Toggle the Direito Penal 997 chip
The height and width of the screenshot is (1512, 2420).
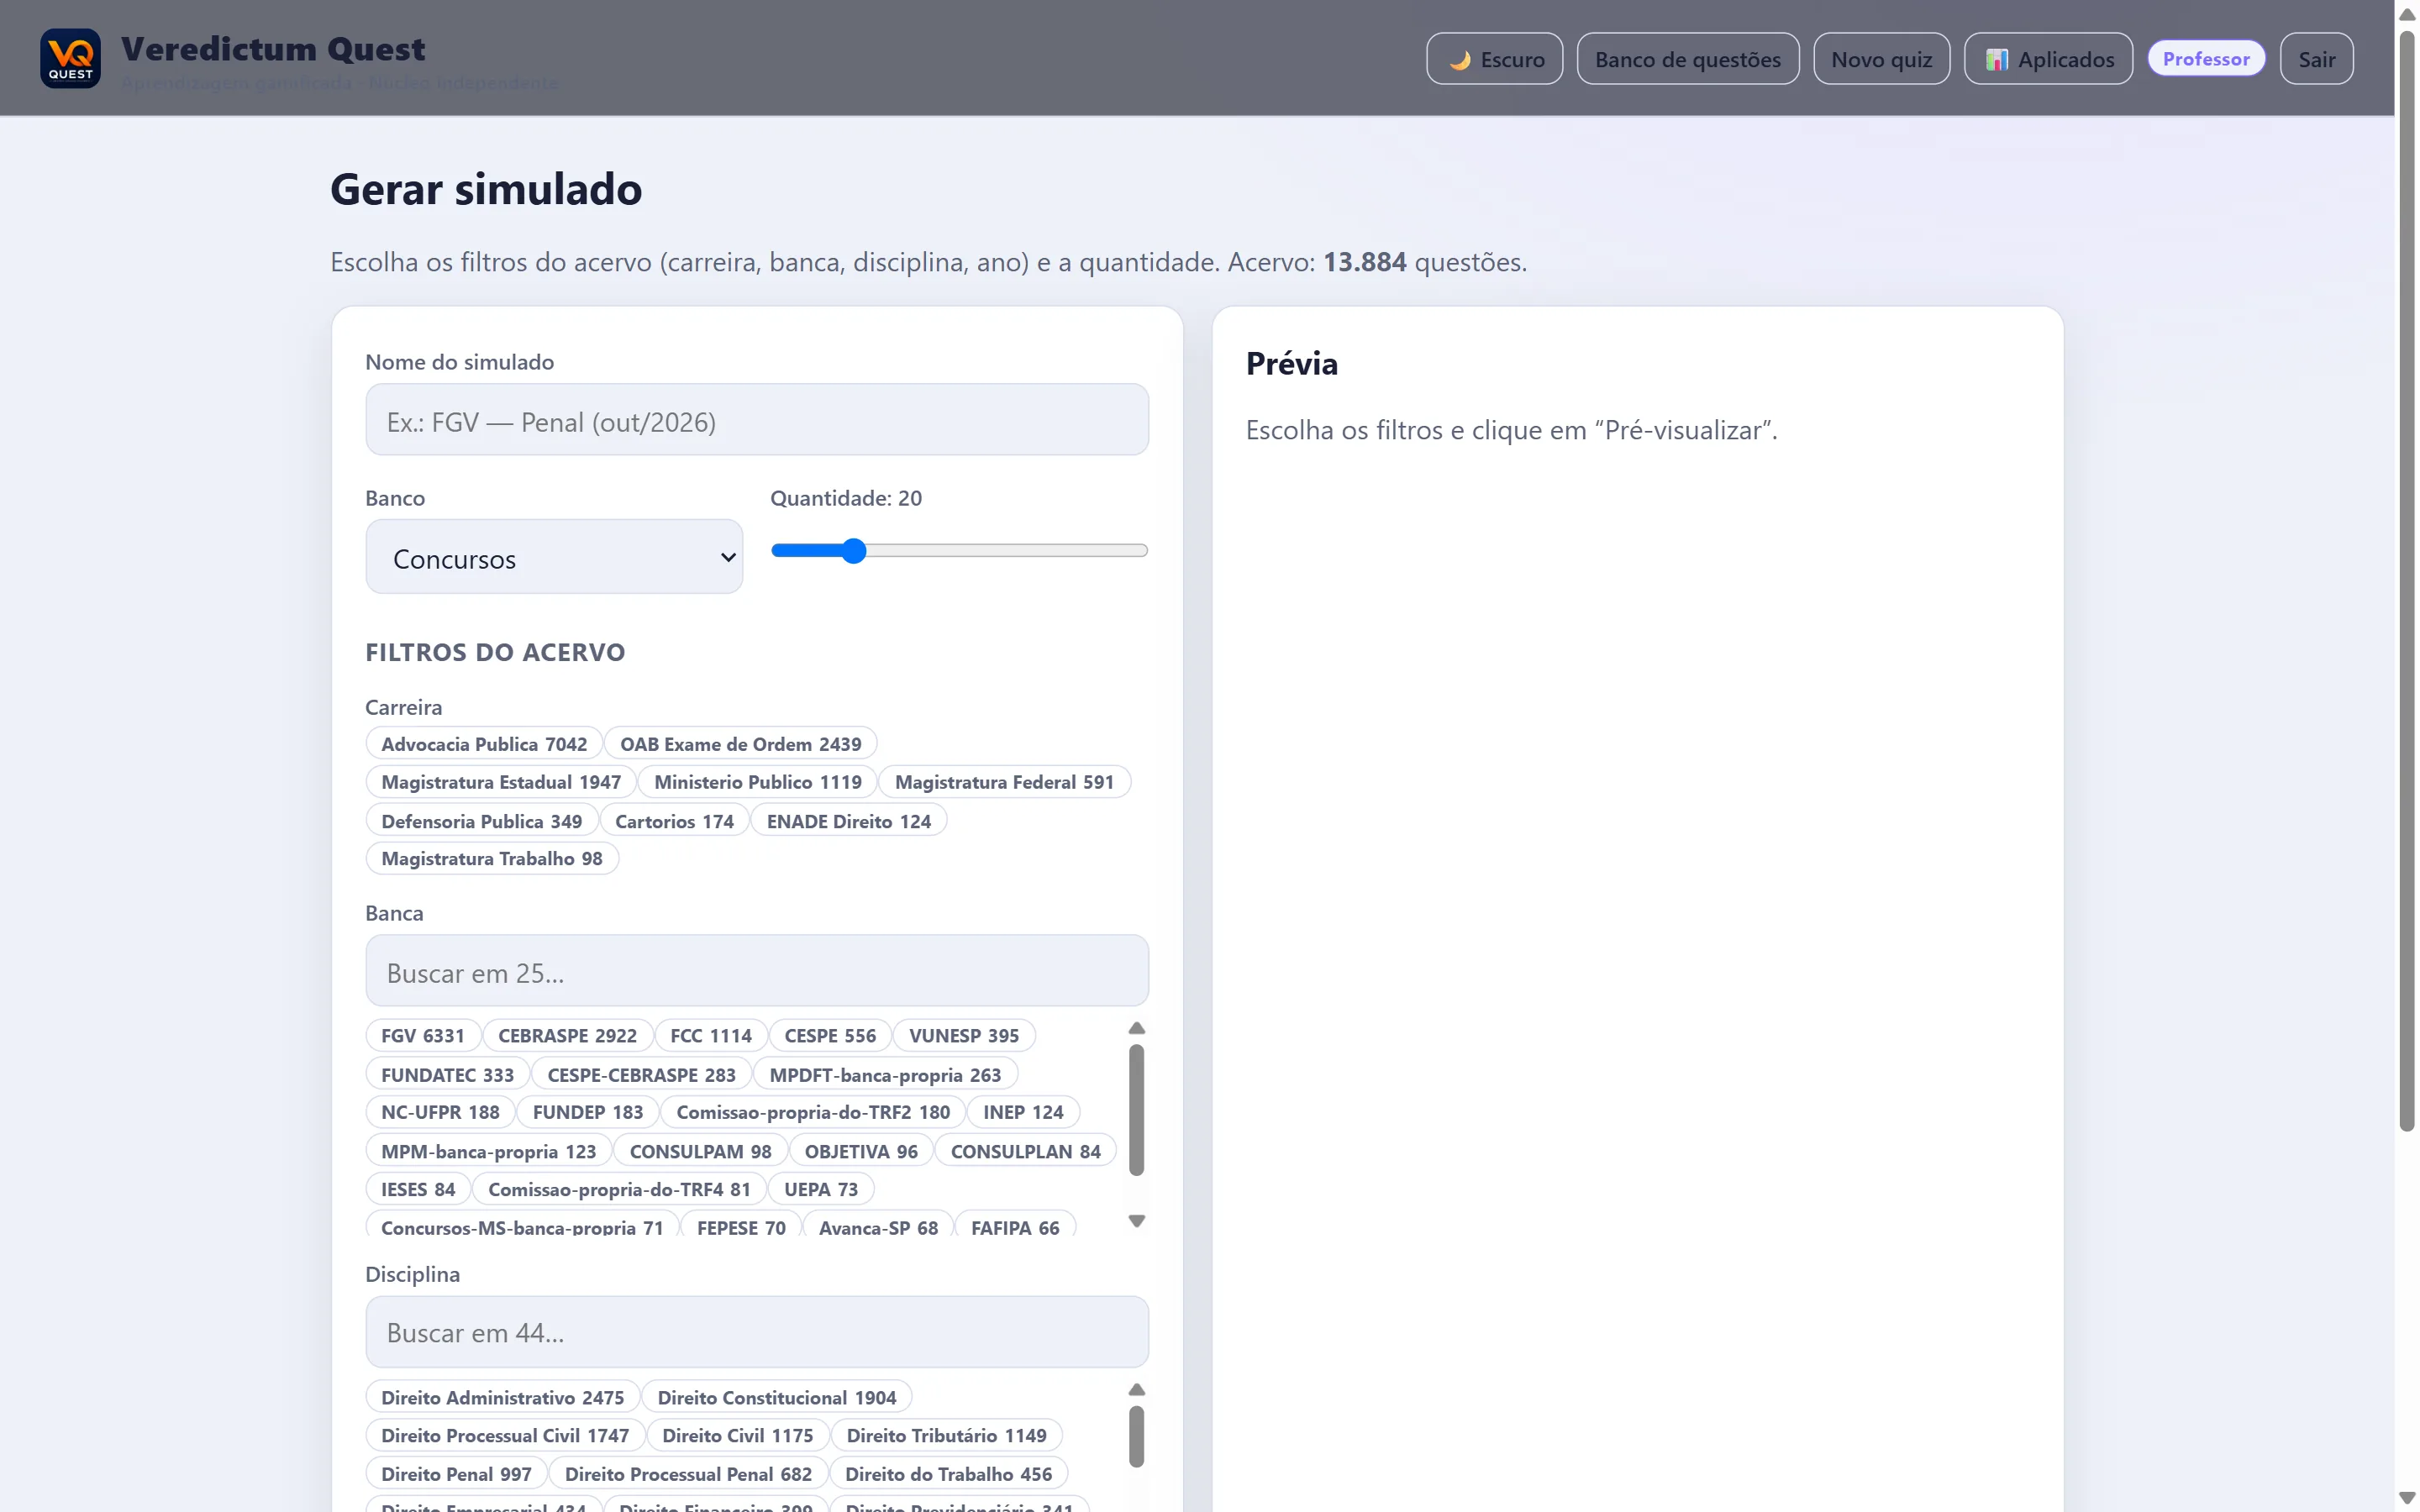click(x=456, y=1475)
